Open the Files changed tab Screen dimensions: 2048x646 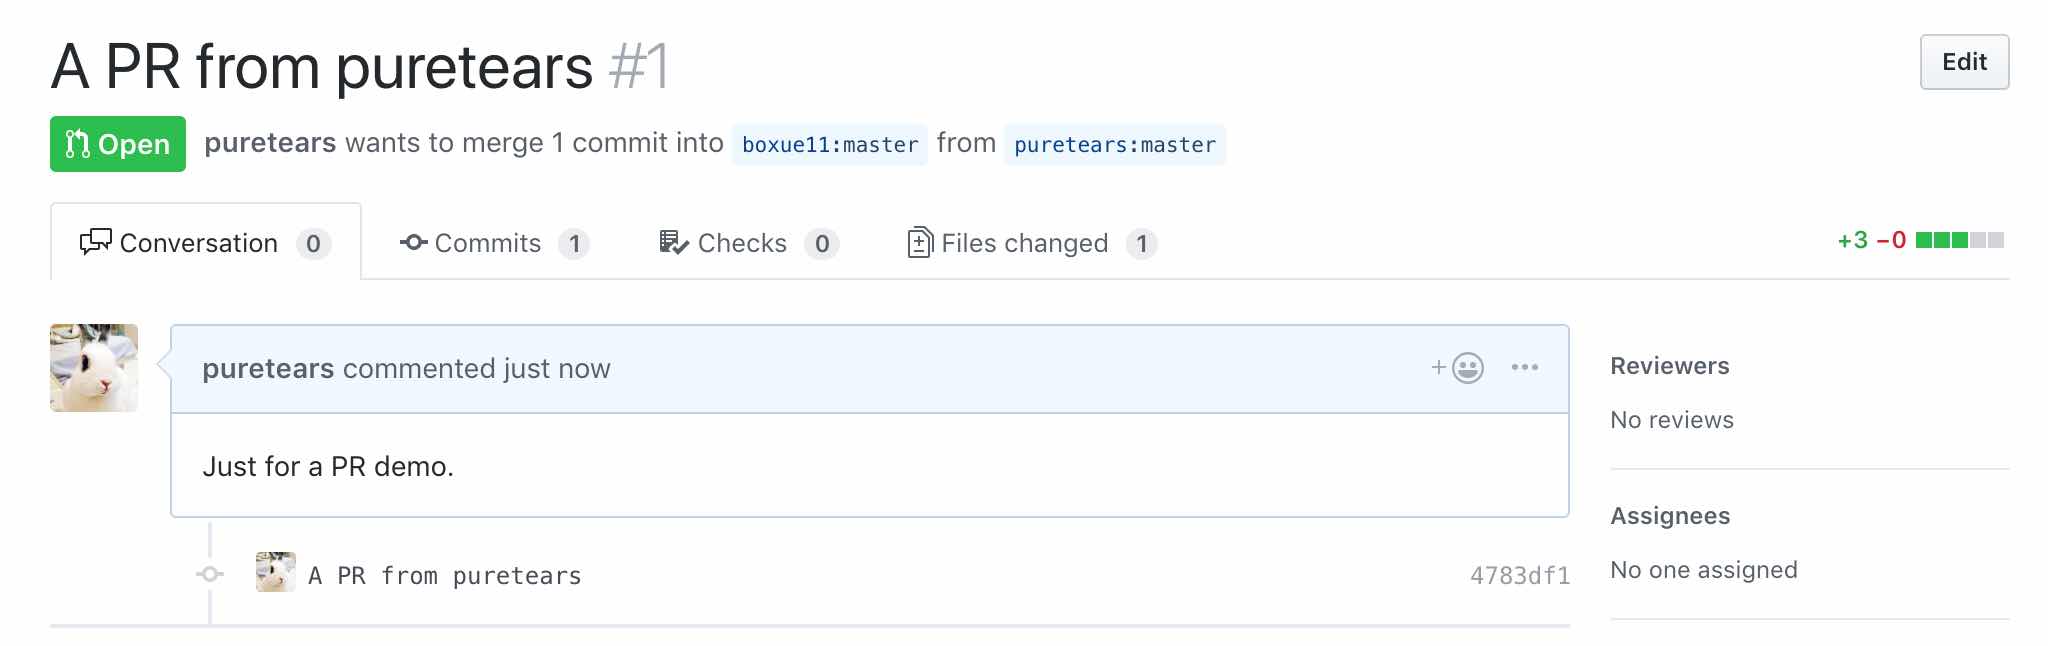point(1032,243)
